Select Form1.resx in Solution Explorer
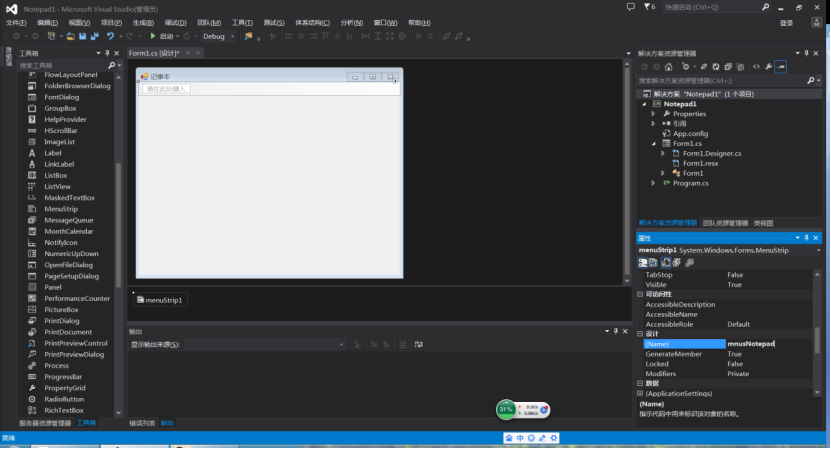831x449 pixels. click(x=700, y=163)
